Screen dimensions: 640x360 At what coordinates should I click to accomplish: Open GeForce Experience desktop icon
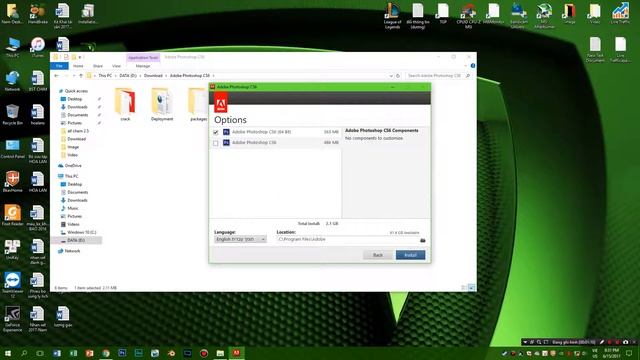click(x=13, y=319)
